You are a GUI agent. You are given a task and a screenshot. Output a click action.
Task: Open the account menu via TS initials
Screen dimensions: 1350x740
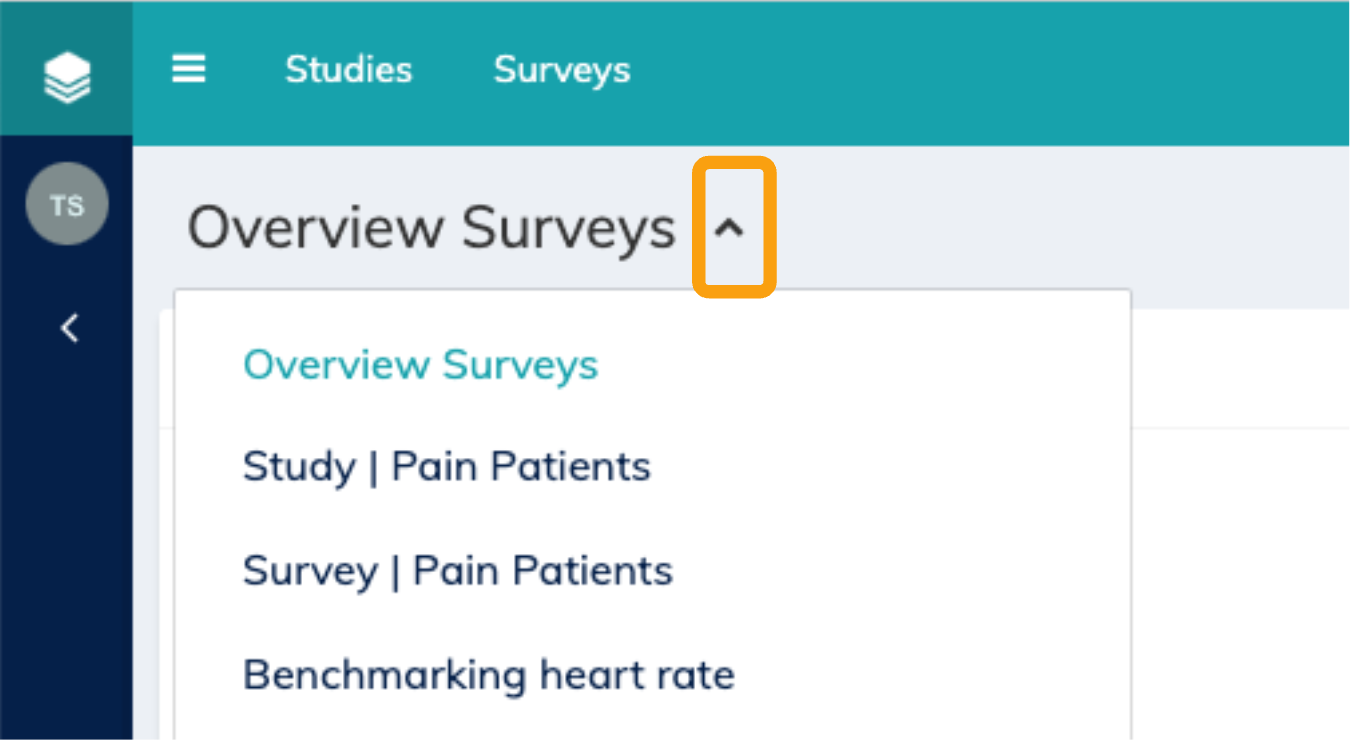pyautogui.click(x=67, y=206)
